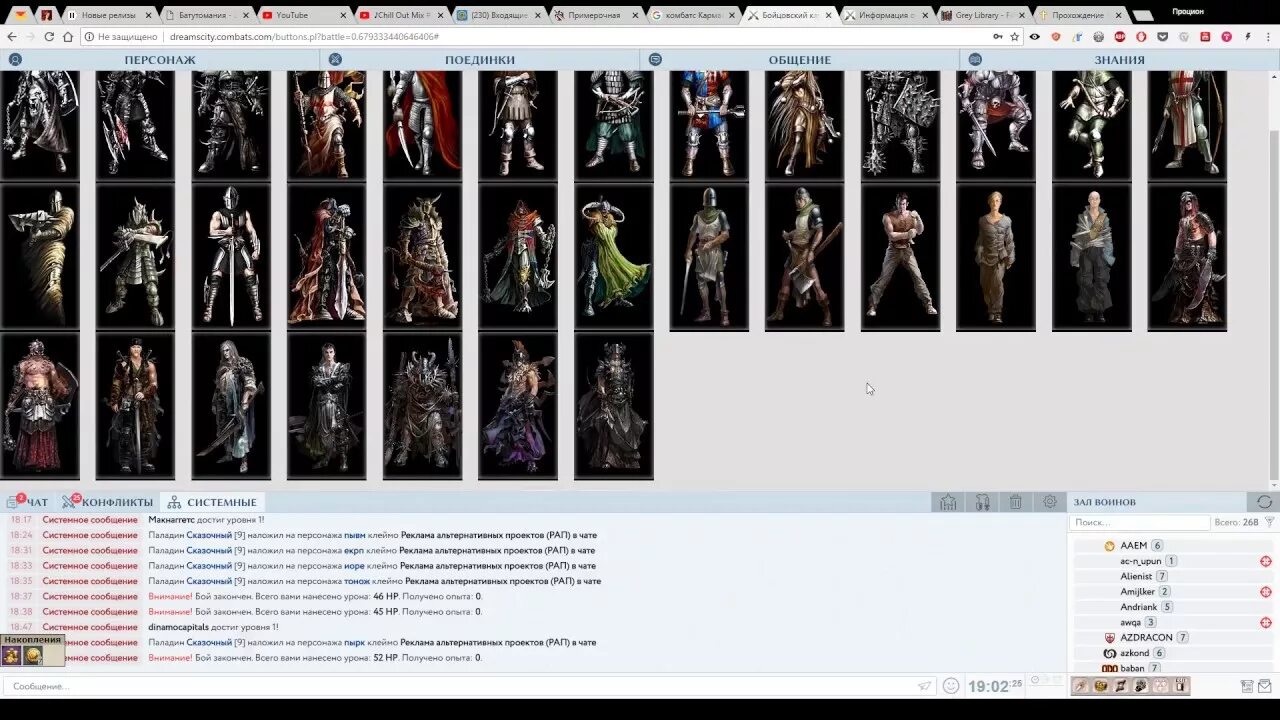Image resolution: width=1280 pixels, height=720 pixels.
Task: Switch to the ЧАТ tab
Action: [x=28, y=502]
